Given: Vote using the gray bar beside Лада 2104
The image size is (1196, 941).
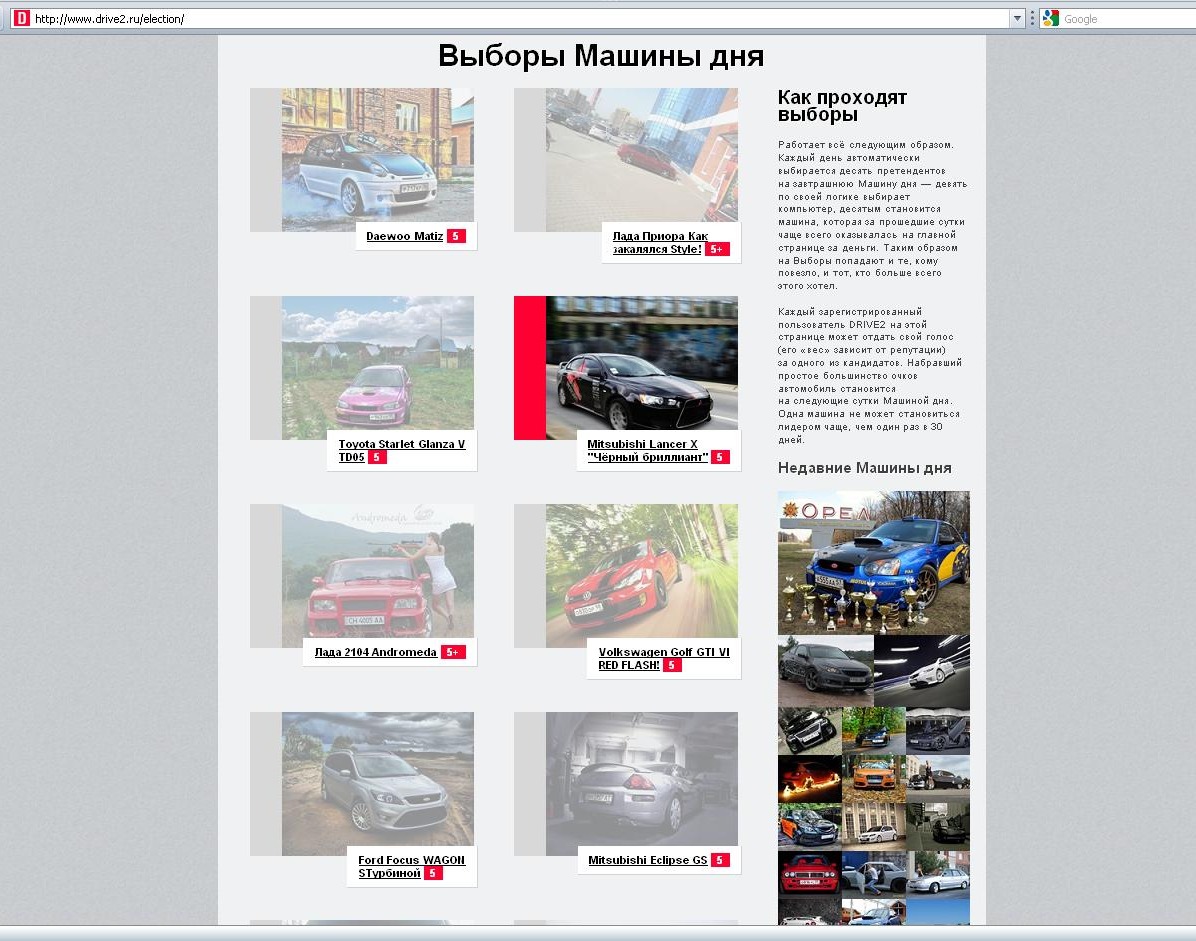Looking at the screenshot, I should (266, 576).
